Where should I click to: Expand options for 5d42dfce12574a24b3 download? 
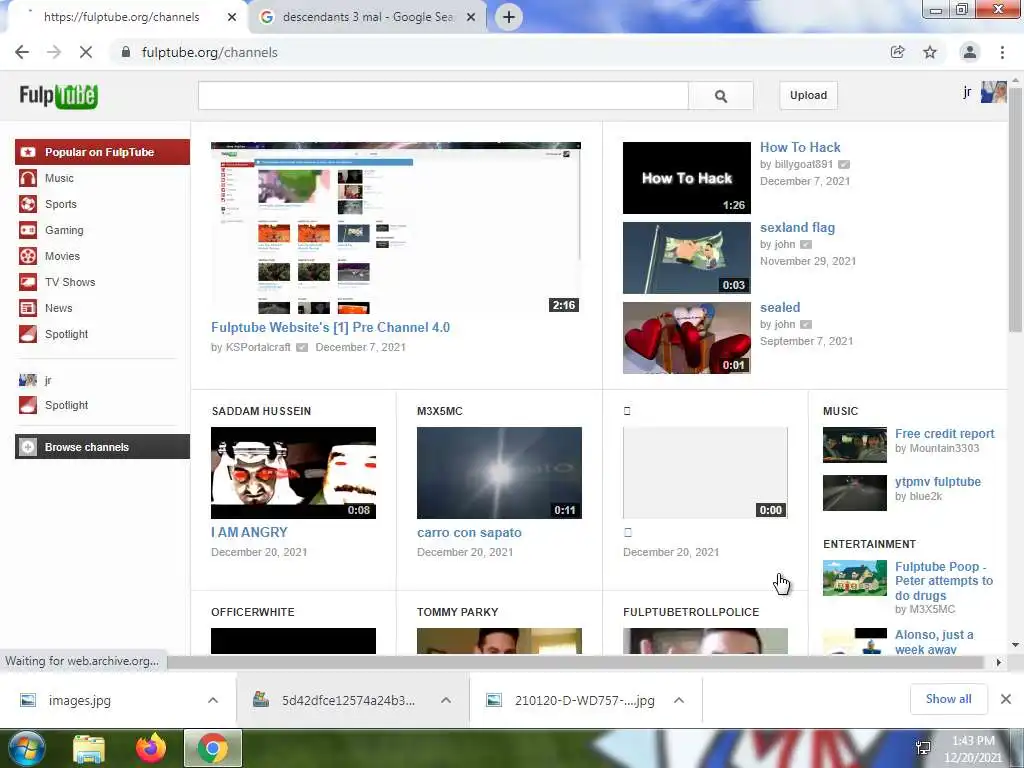pos(446,700)
